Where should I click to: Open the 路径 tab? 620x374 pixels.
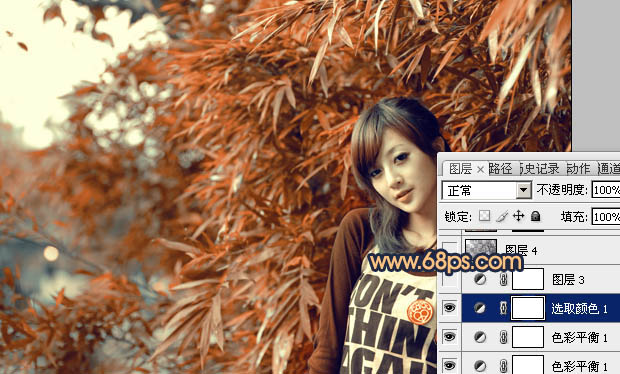point(501,169)
